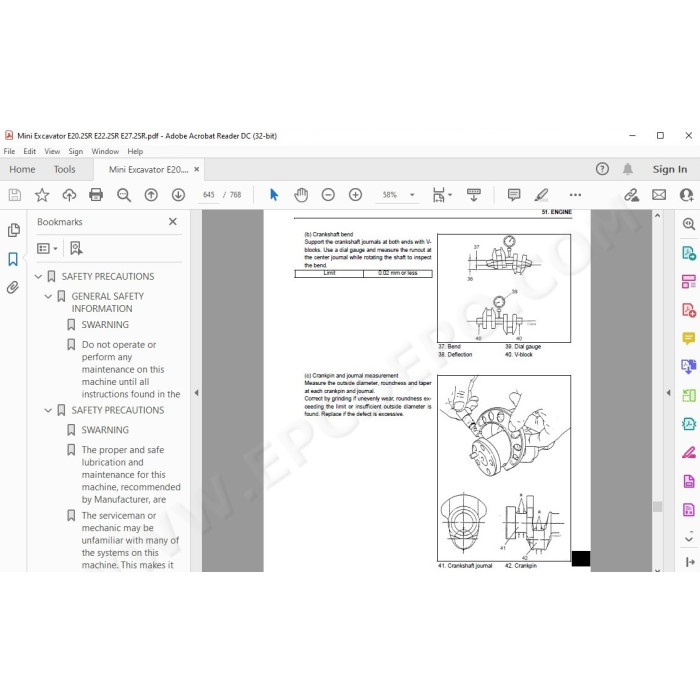Open the Add comment tool
This screenshot has width=700, height=700.
coord(514,195)
